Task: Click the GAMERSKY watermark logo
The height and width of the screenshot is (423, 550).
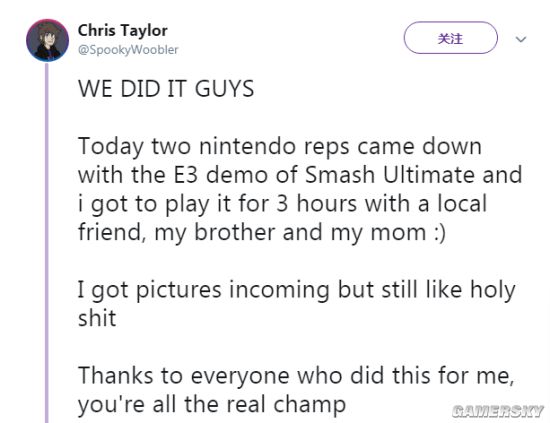Action: click(498, 411)
